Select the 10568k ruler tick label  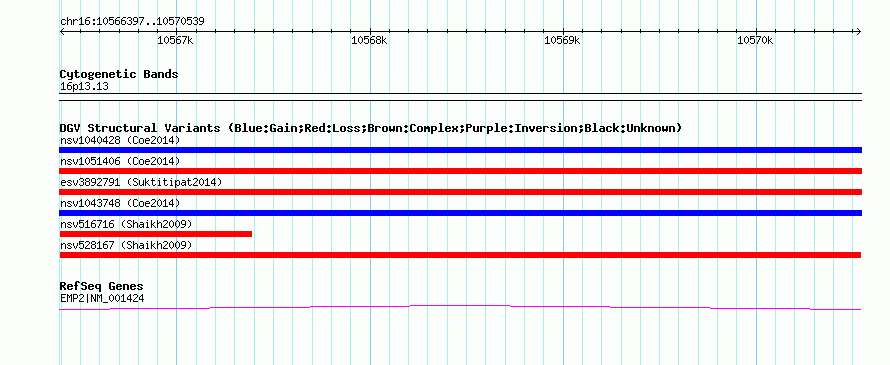[369, 40]
